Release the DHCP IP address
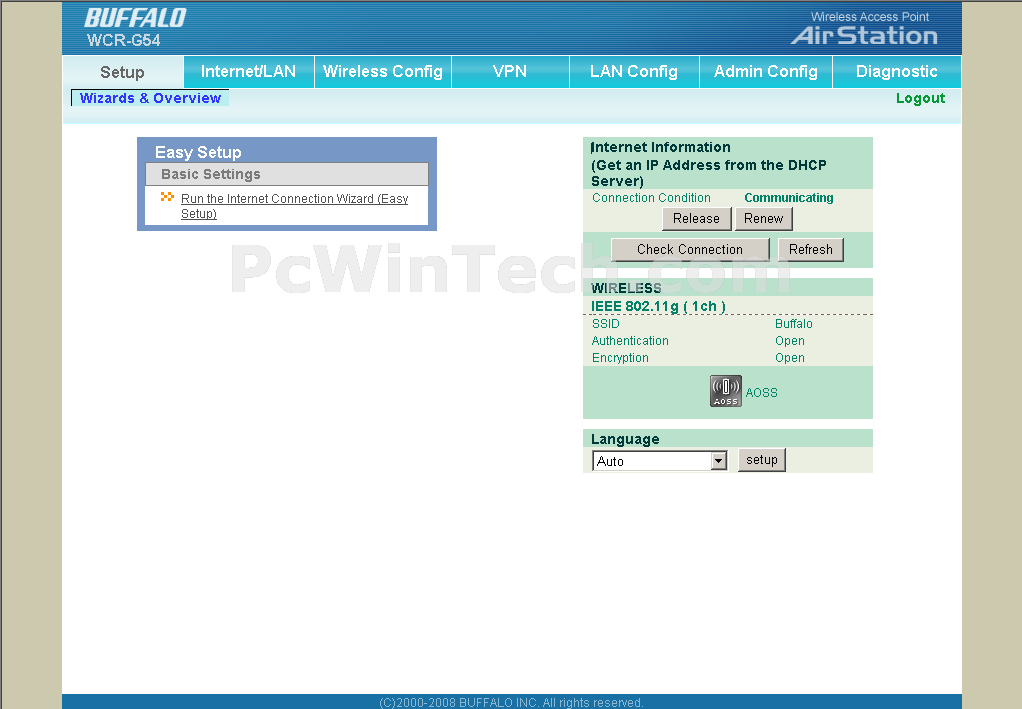The image size is (1022, 709). pos(696,219)
